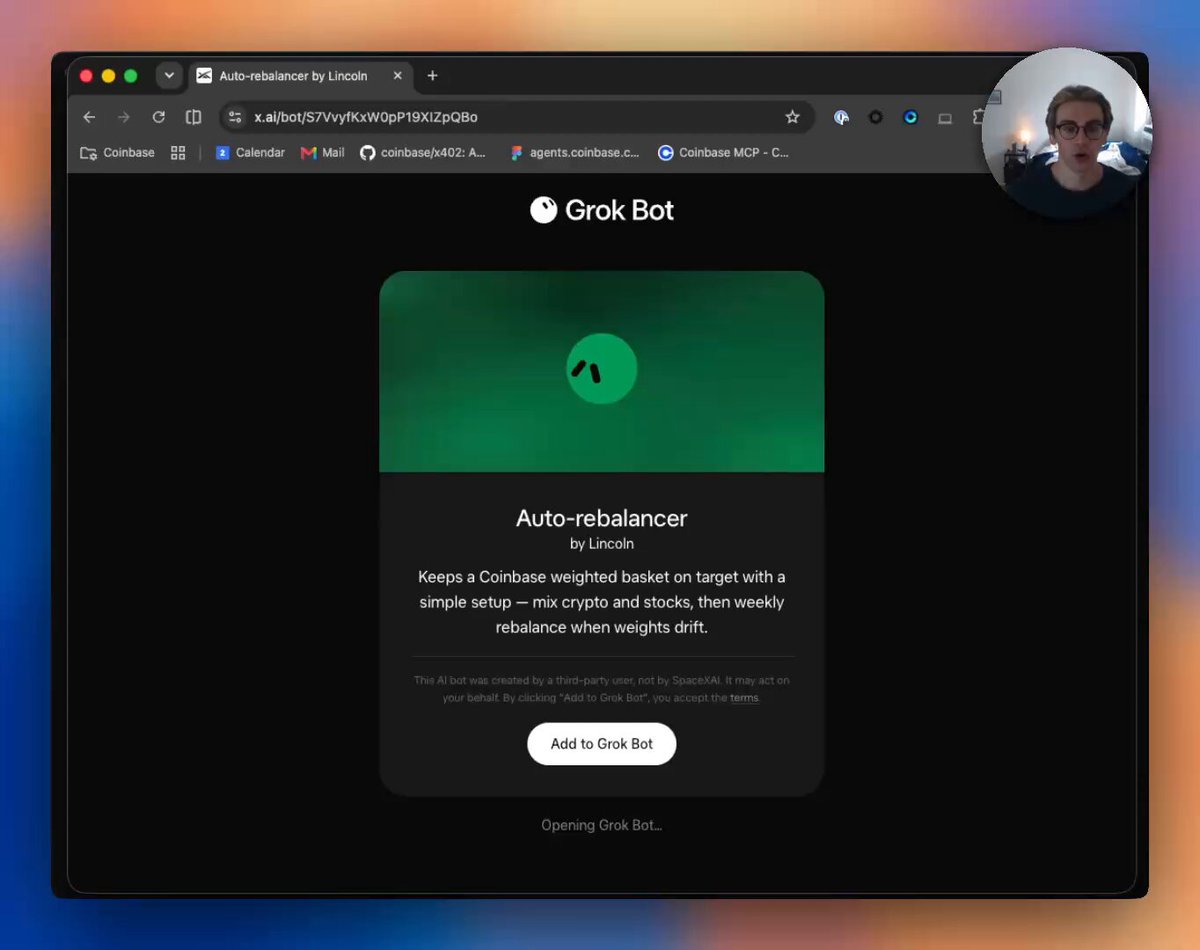The image size is (1200, 950).
Task: Click the Add to Grok Bot button
Action: [602, 744]
